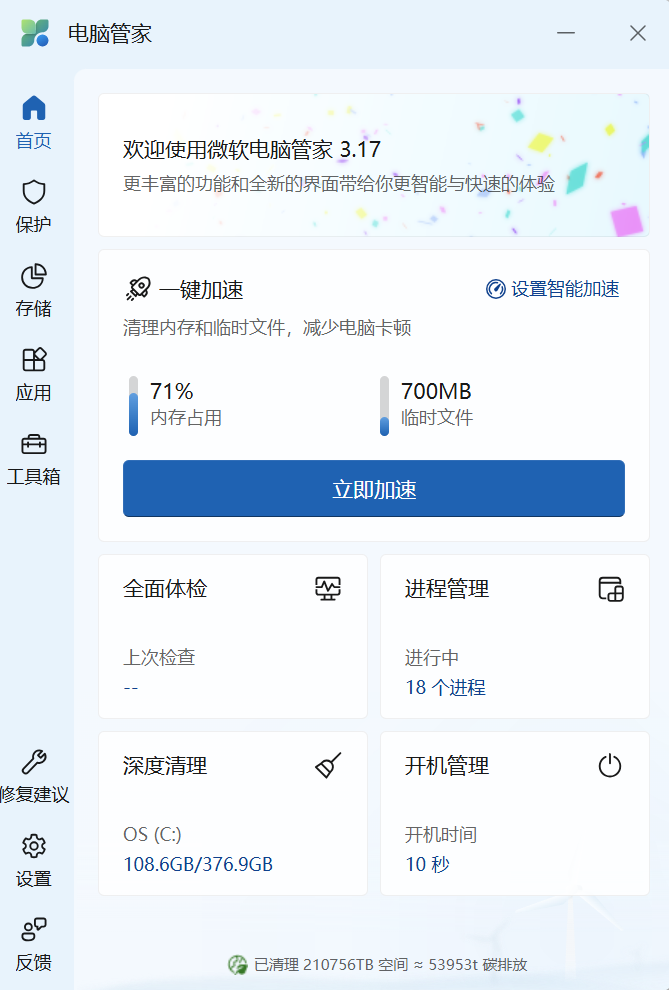Open the 应用 apps icon
The height and width of the screenshot is (990, 669).
(x=34, y=360)
